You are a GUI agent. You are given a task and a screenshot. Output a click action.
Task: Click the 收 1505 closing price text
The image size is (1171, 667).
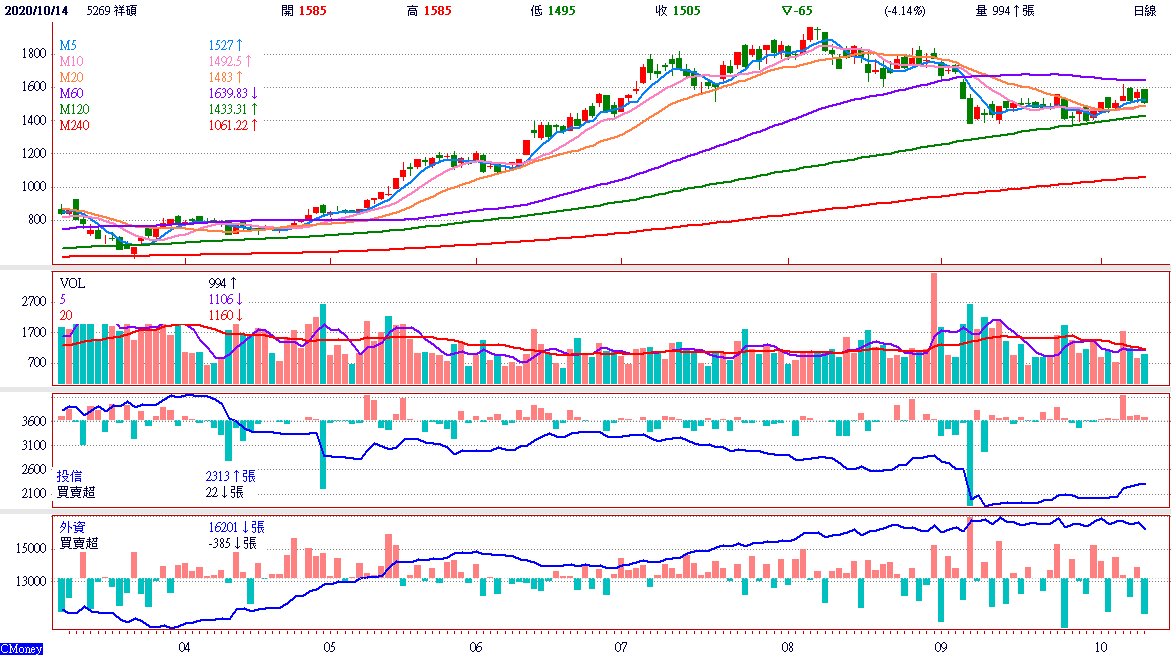point(677,11)
